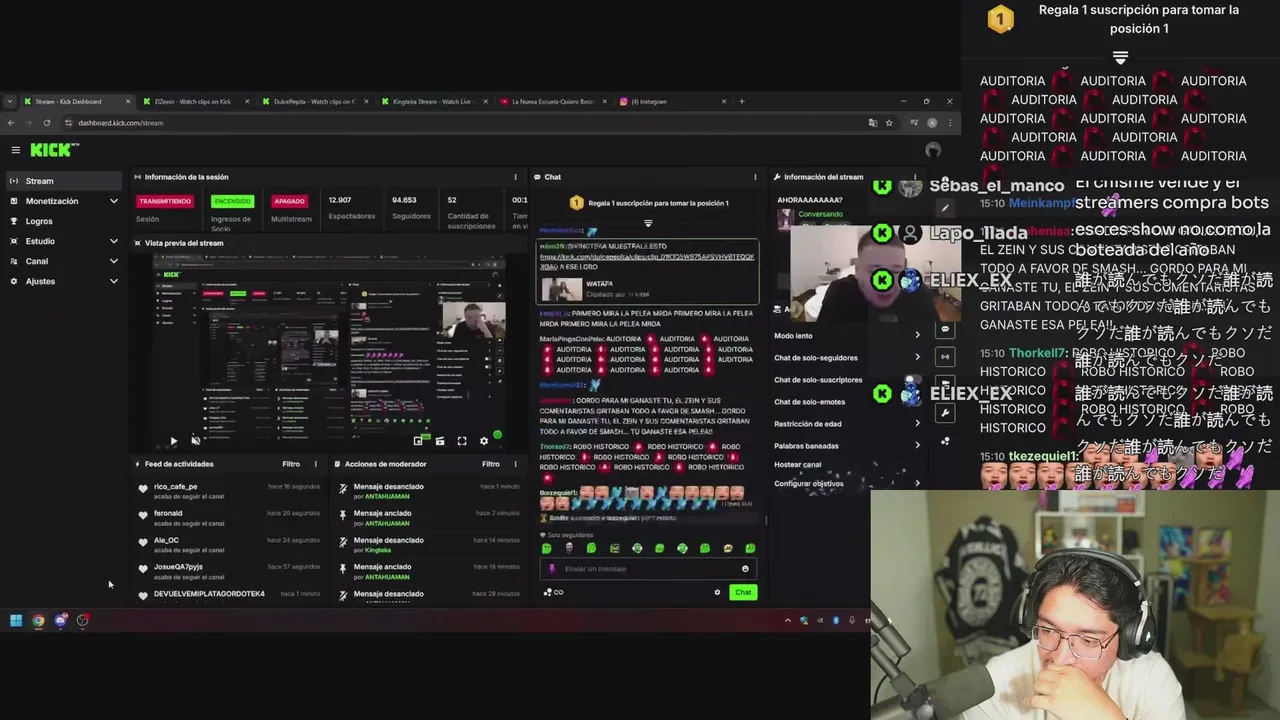Go back in the browser
This screenshot has height=720, width=1280.
pyautogui.click(x=11, y=123)
